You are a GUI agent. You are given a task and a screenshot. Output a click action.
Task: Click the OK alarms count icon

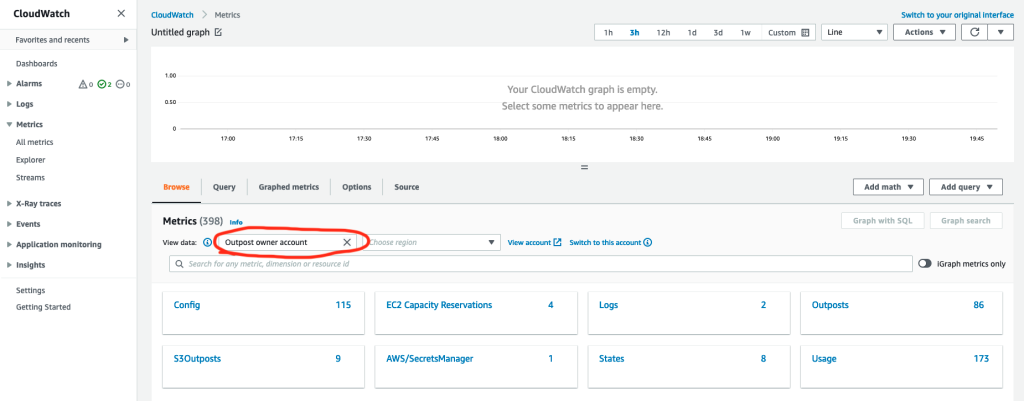pyautogui.click(x=101, y=84)
